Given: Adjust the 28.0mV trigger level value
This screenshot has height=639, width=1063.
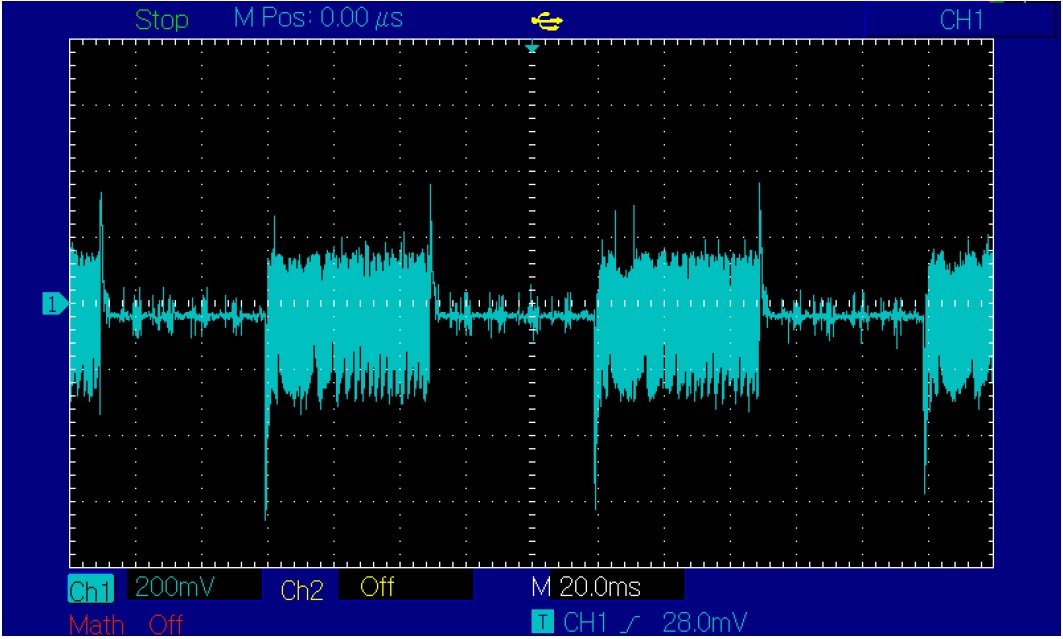Looking at the screenshot, I should click(x=703, y=623).
